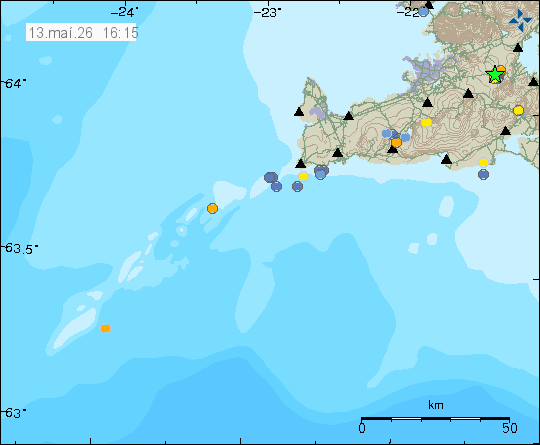Click the 64° latitude label
The height and width of the screenshot is (445, 540).
(x=14, y=83)
